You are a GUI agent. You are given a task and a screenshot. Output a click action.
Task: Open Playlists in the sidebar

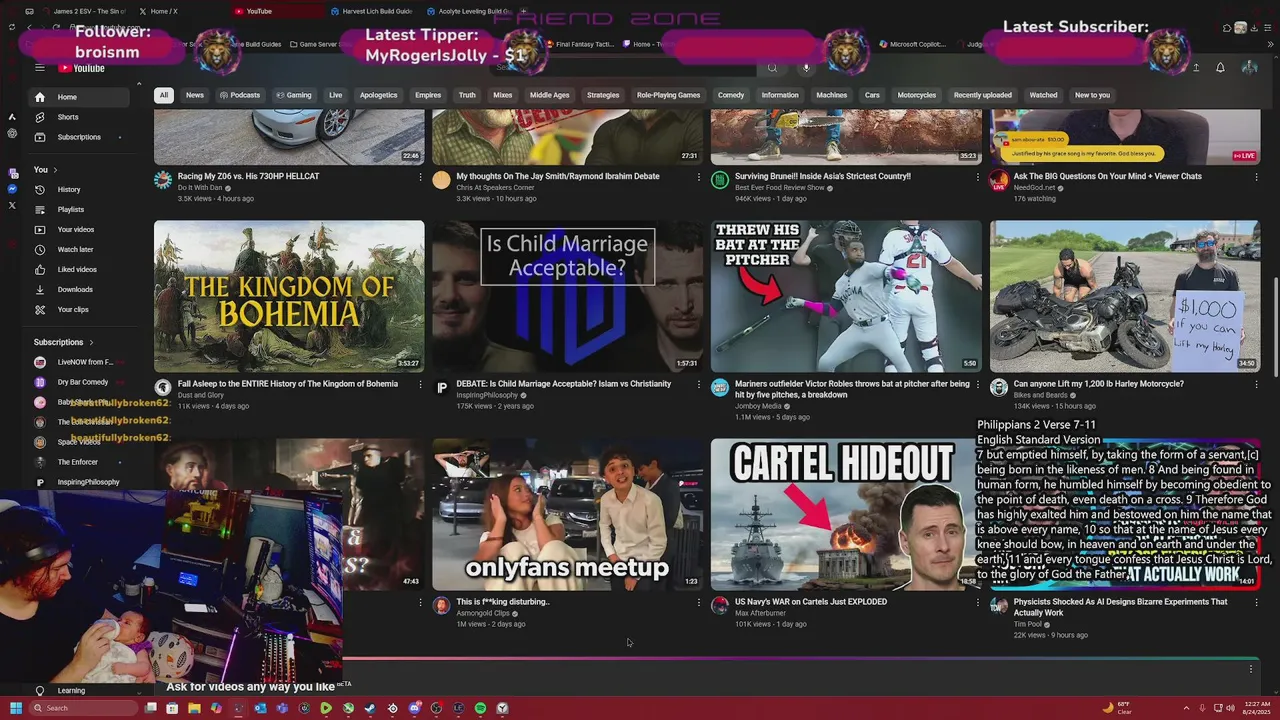[x=80, y=209]
